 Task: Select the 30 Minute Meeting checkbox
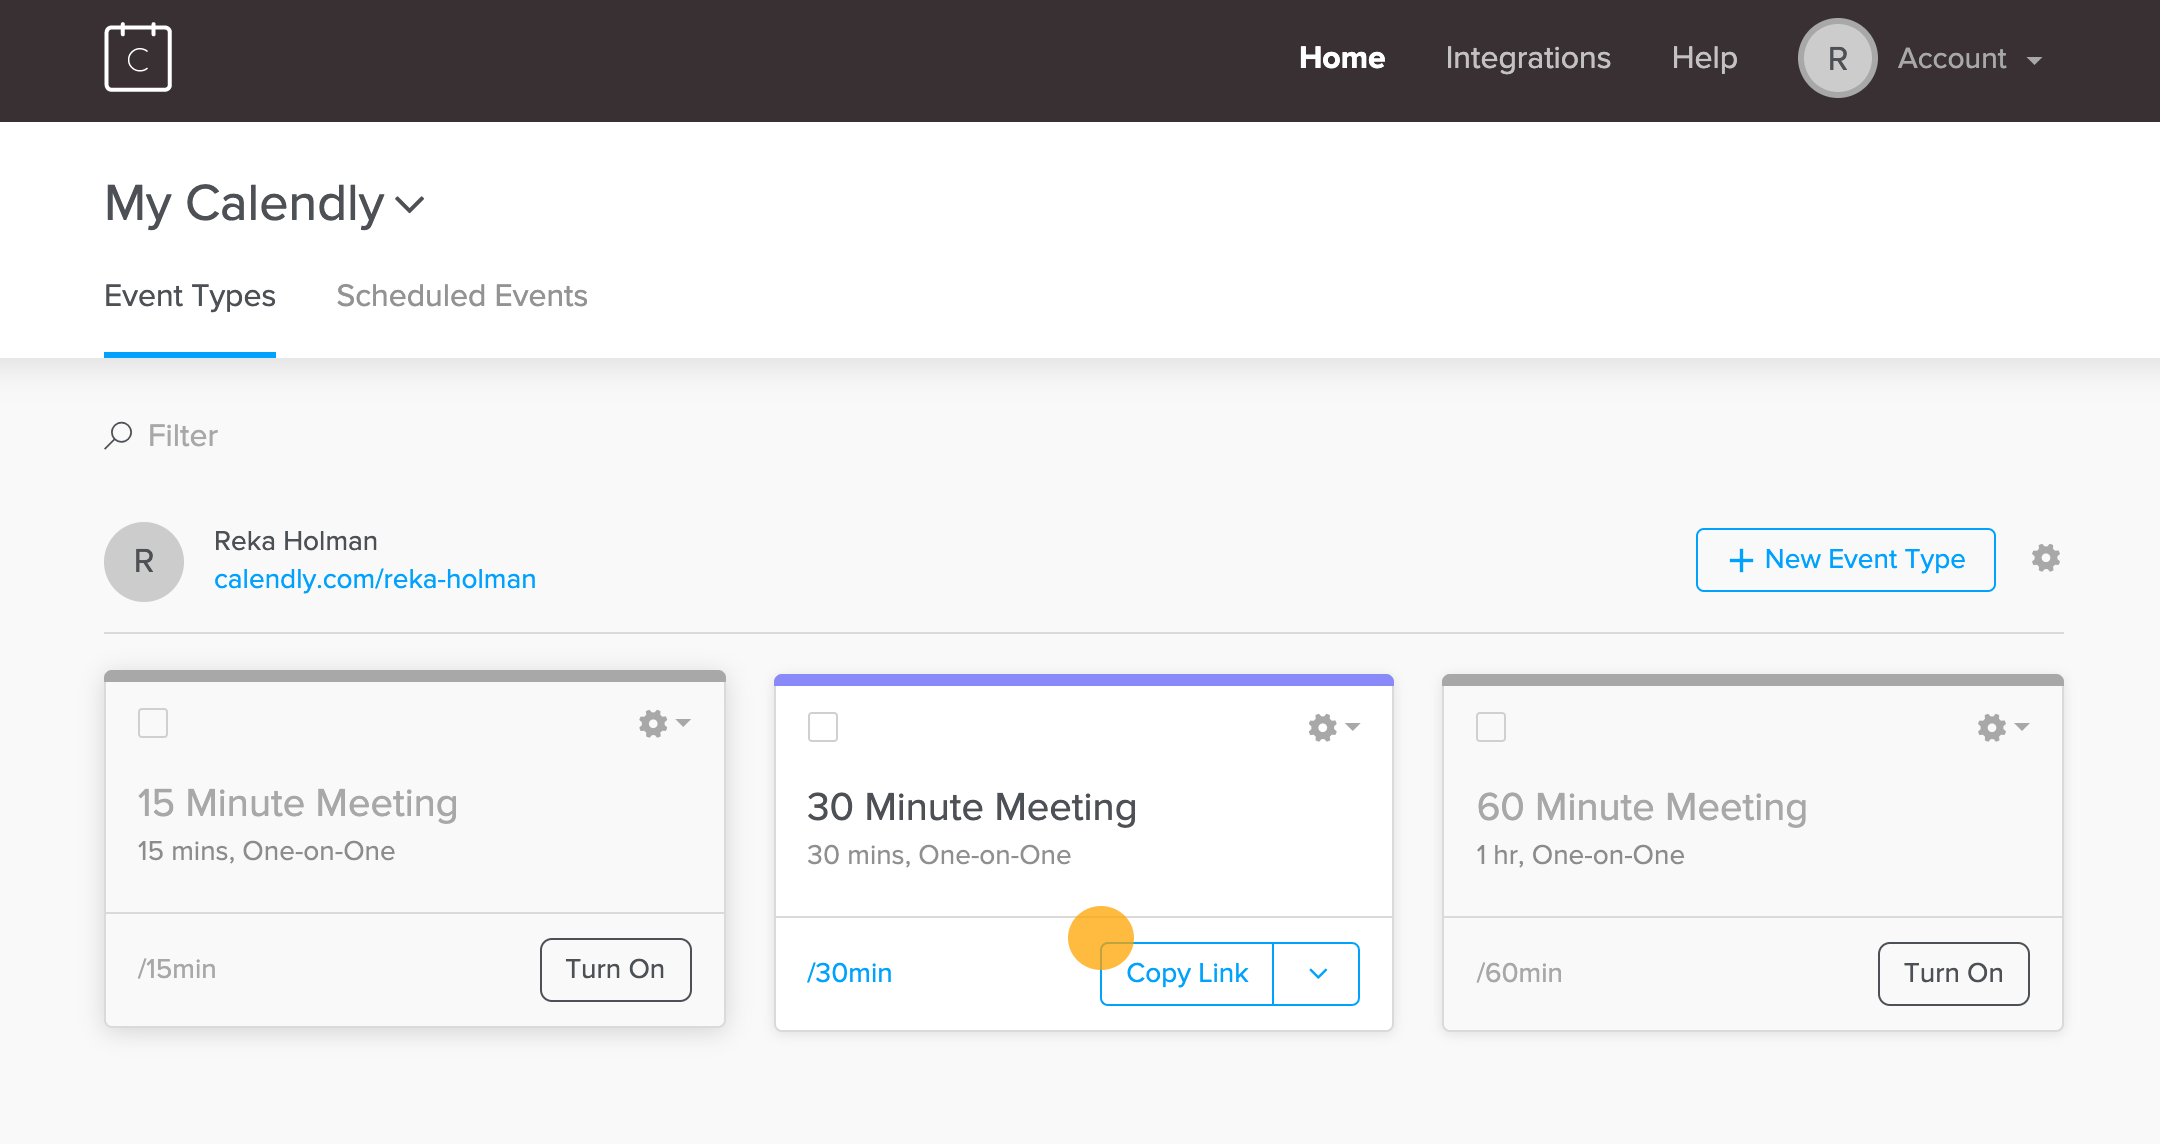(x=823, y=727)
